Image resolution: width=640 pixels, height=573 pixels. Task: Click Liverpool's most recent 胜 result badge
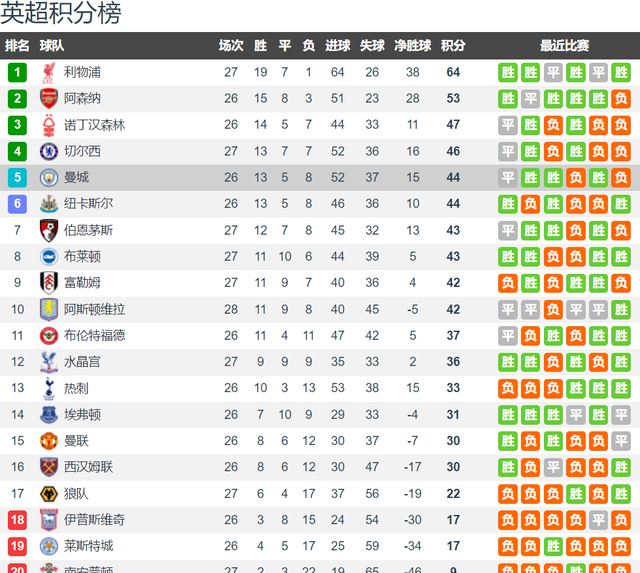(621, 73)
